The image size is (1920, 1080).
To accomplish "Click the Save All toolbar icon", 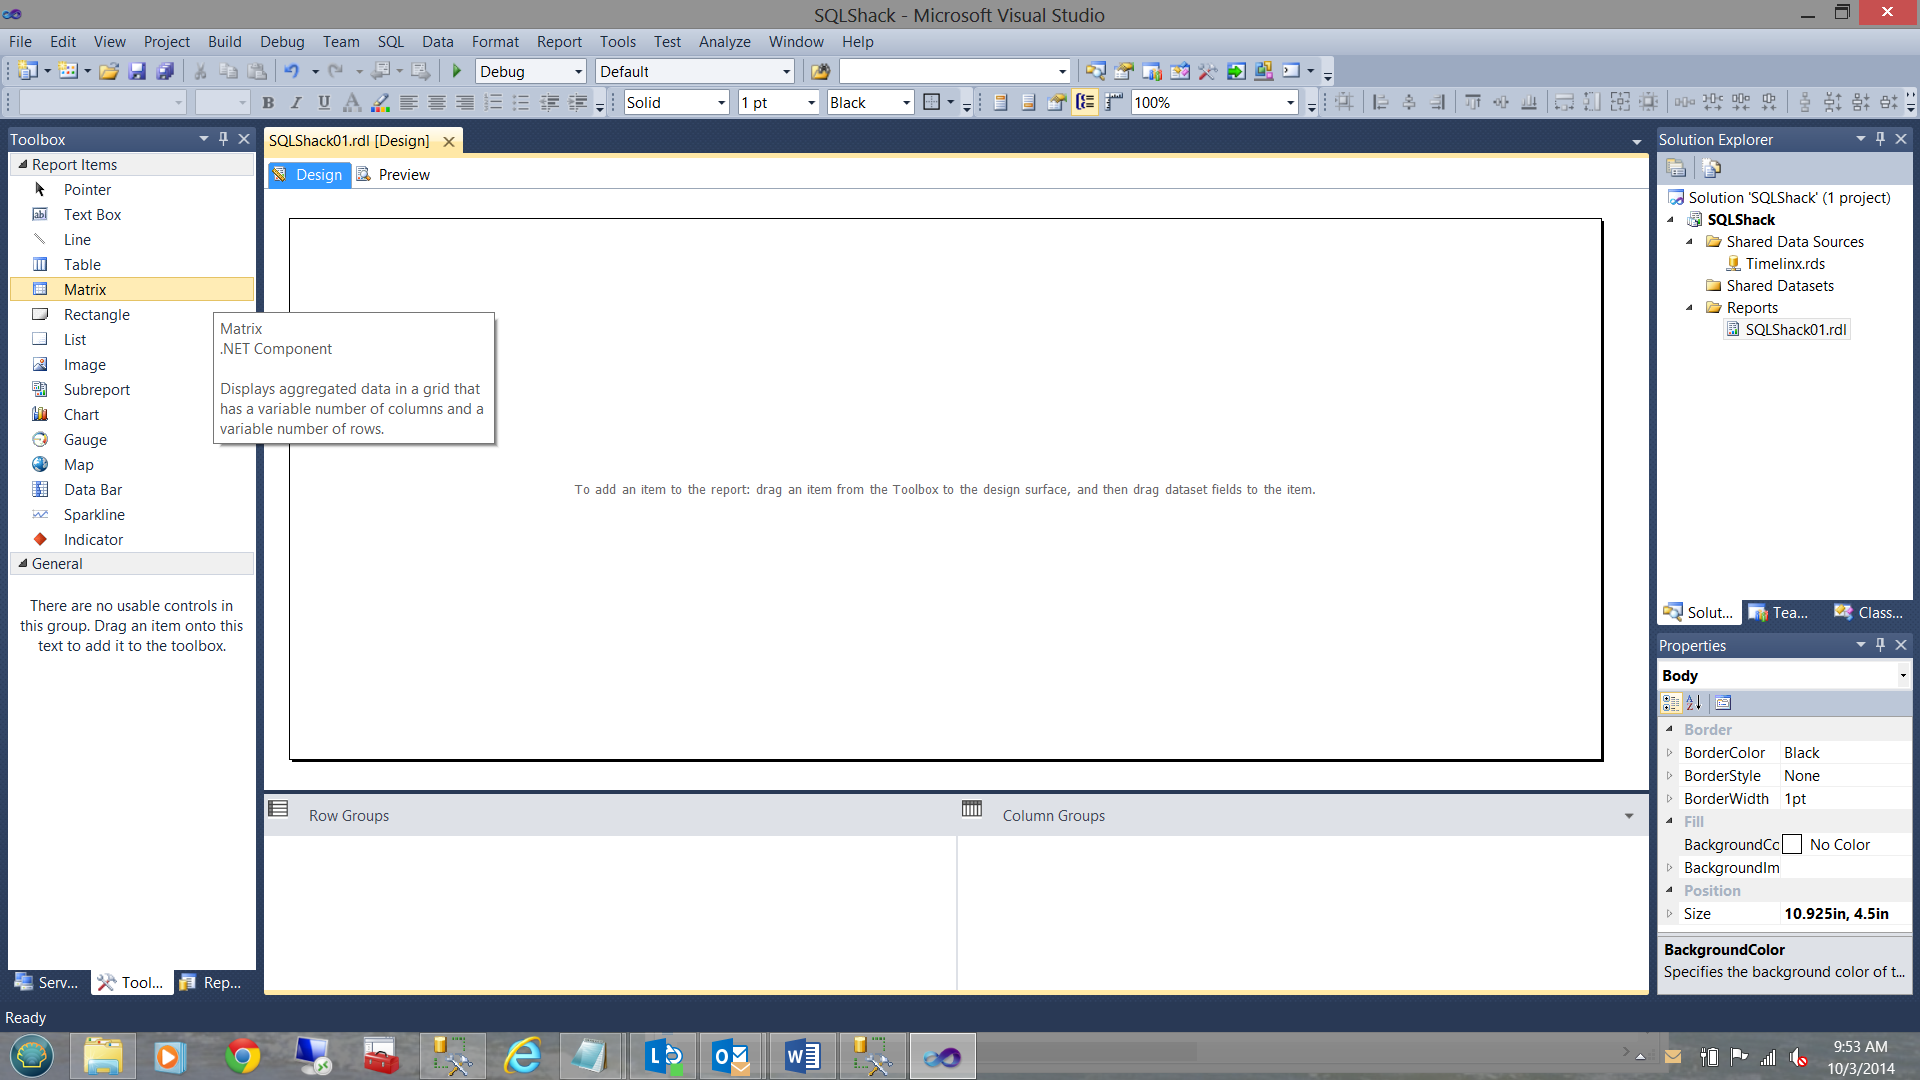I will tap(165, 71).
